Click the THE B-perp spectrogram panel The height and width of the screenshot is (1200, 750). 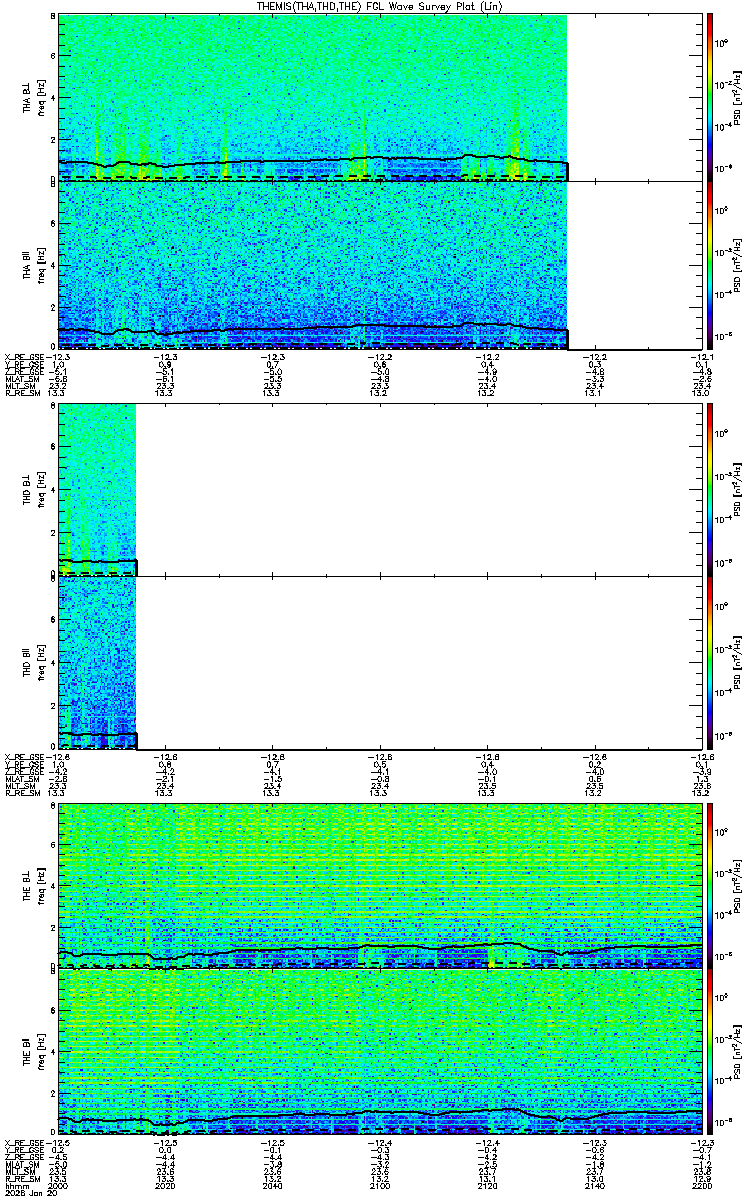tap(379, 884)
